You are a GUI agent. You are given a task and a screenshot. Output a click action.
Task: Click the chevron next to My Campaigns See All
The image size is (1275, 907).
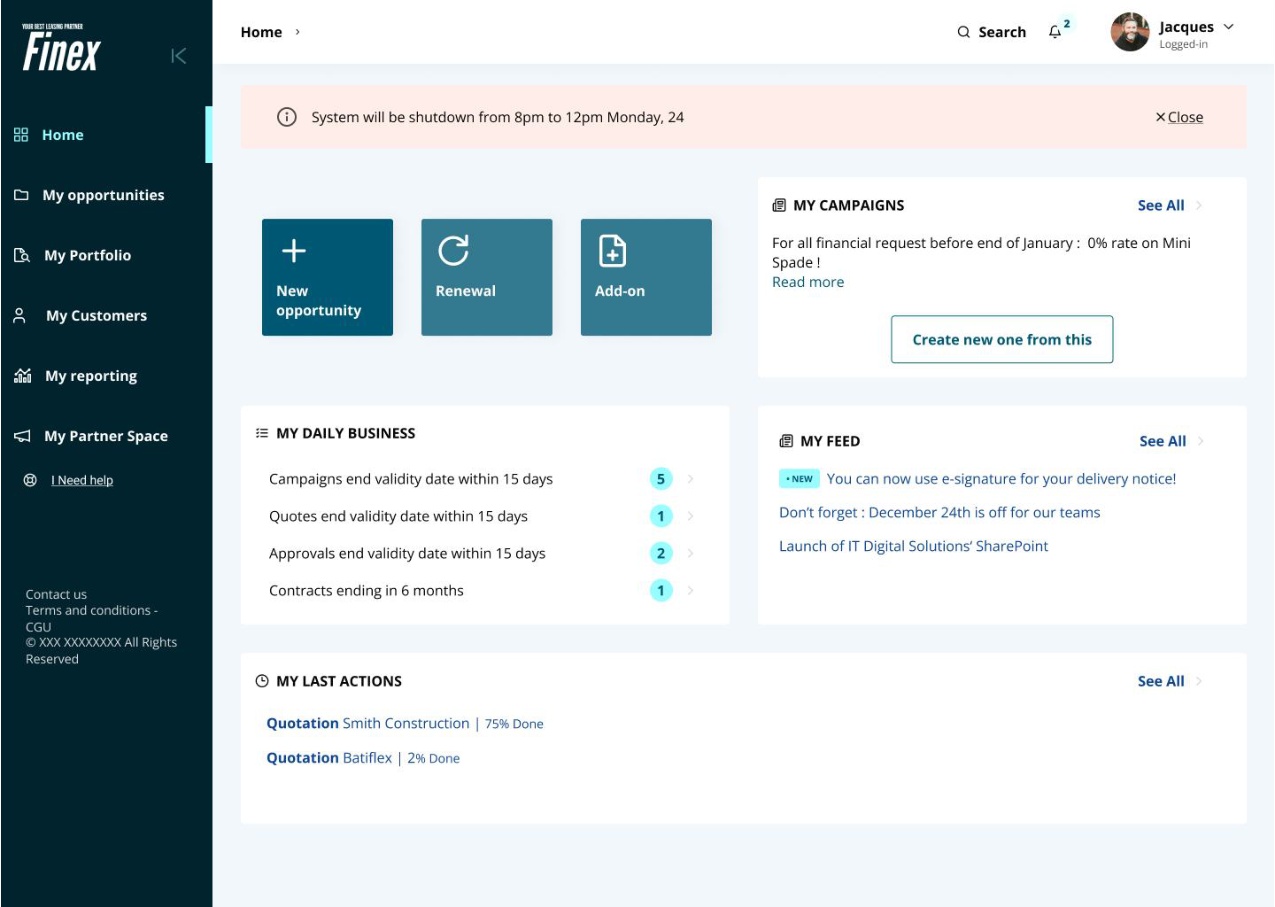click(x=1199, y=205)
